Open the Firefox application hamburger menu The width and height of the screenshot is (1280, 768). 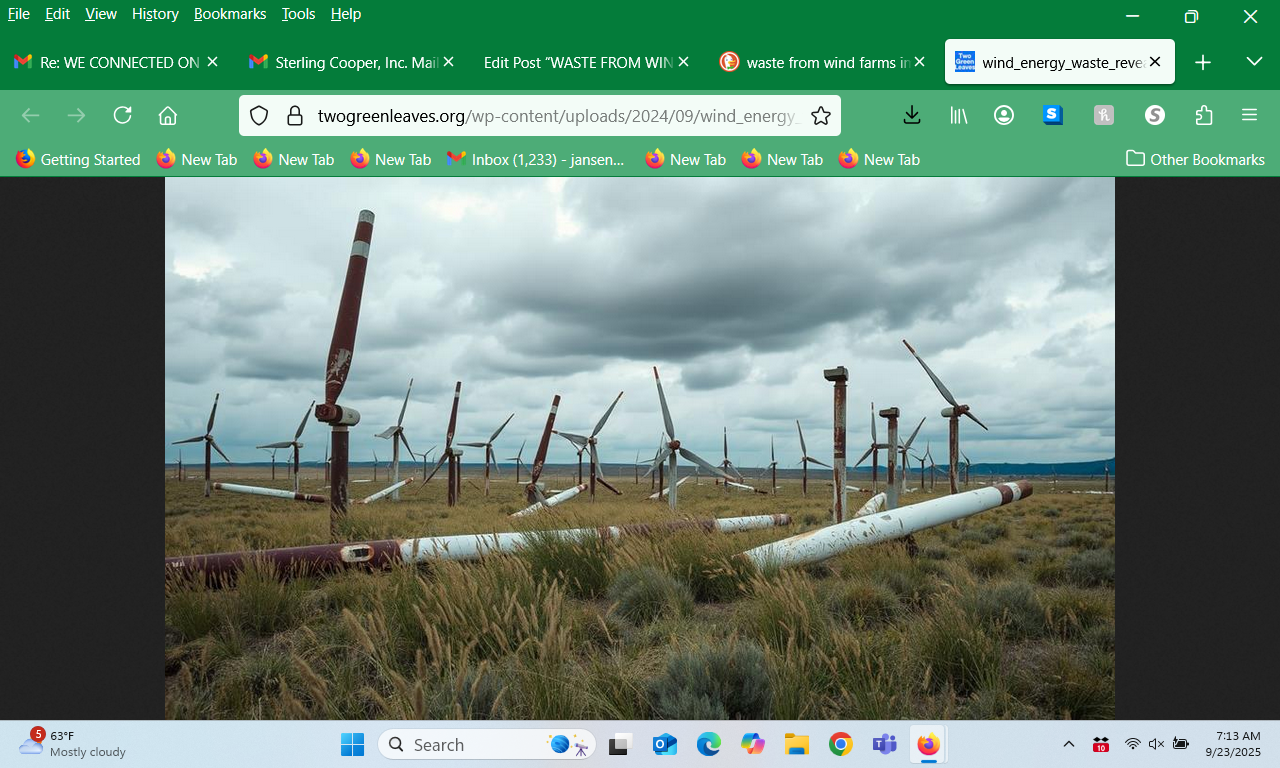(1249, 116)
